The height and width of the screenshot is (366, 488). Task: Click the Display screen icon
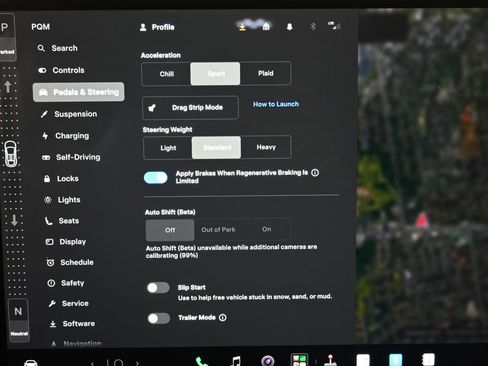click(x=49, y=242)
